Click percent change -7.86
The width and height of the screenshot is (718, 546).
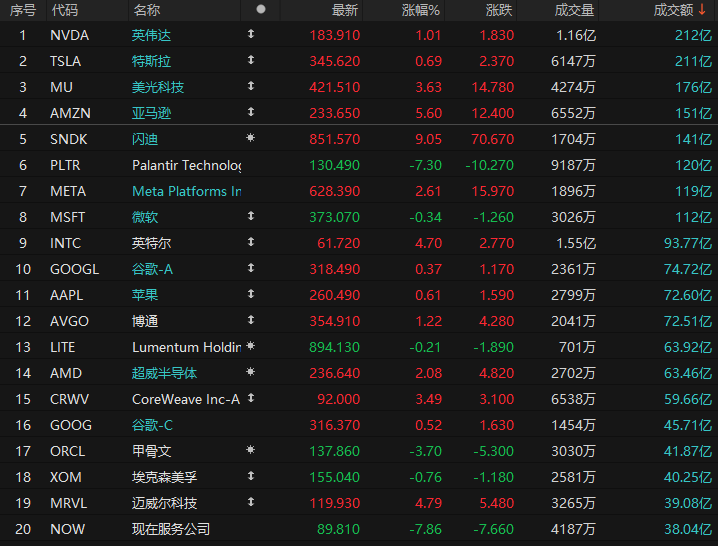tap(425, 530)
